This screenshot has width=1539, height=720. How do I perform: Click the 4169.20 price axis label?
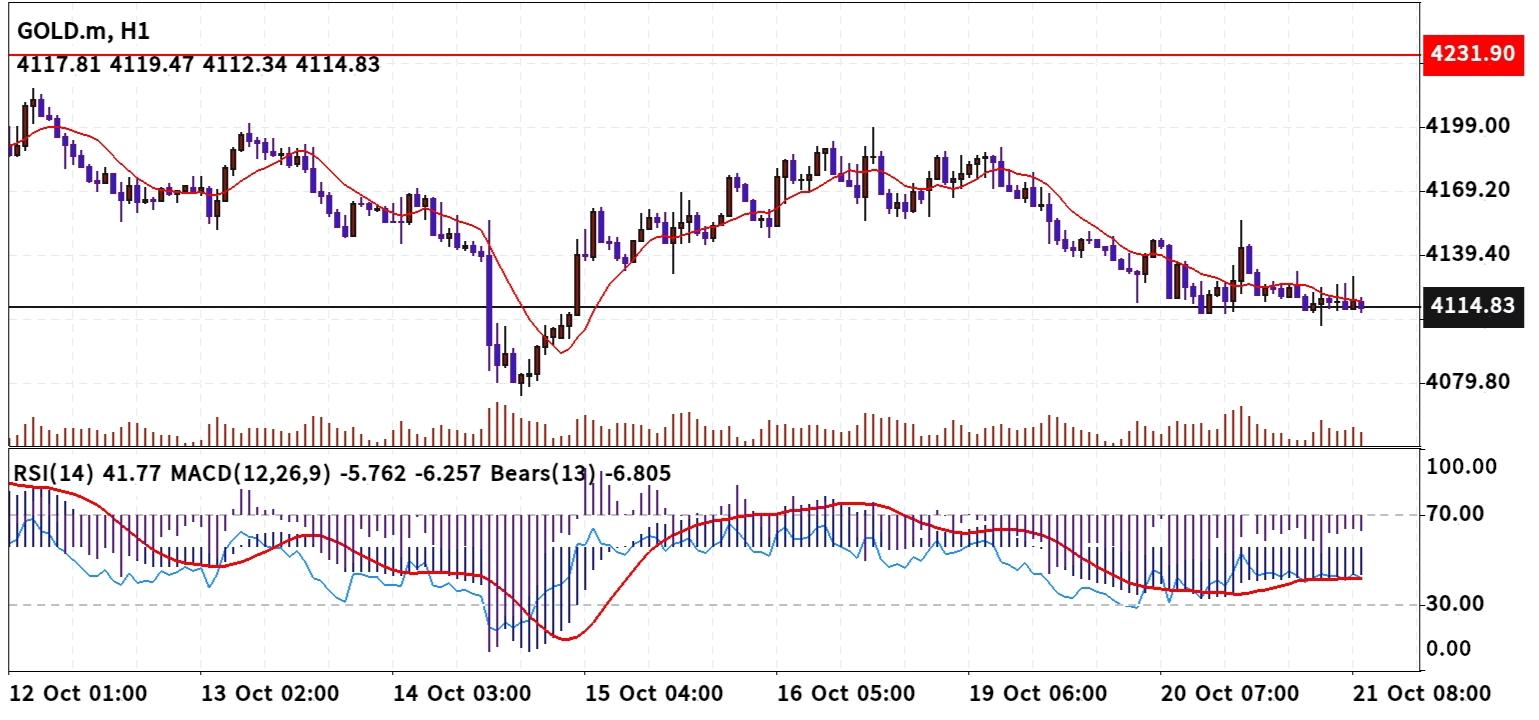click(x=1470, y=189)
